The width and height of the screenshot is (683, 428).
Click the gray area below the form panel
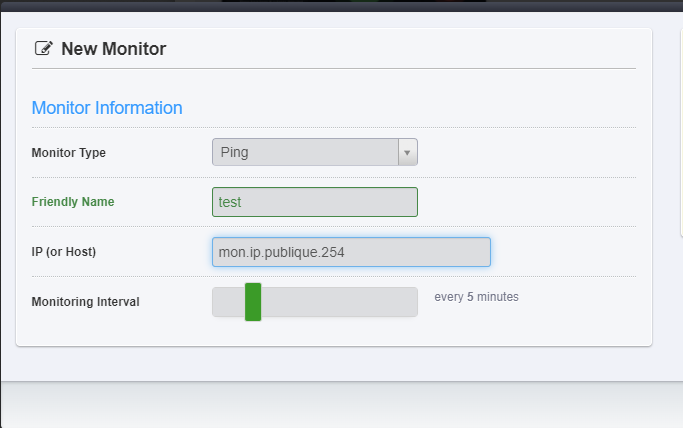click(340, 405)
